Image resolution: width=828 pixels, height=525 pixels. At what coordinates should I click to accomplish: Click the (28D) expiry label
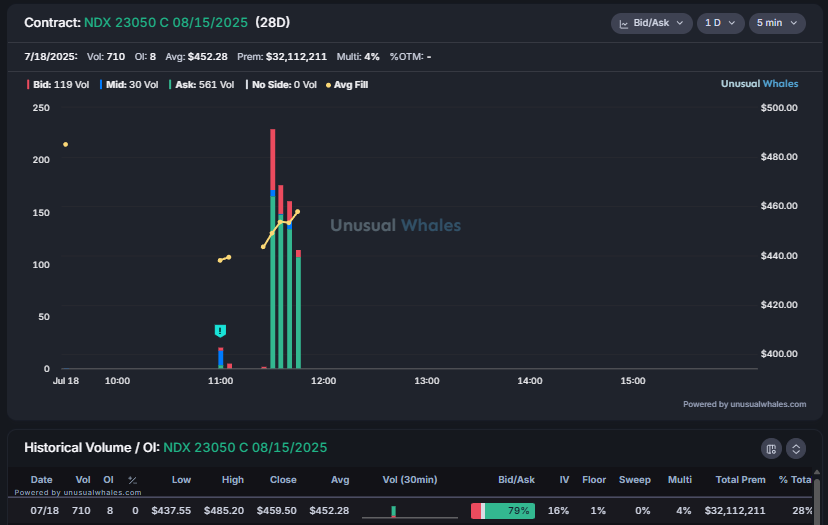(272, 23)
